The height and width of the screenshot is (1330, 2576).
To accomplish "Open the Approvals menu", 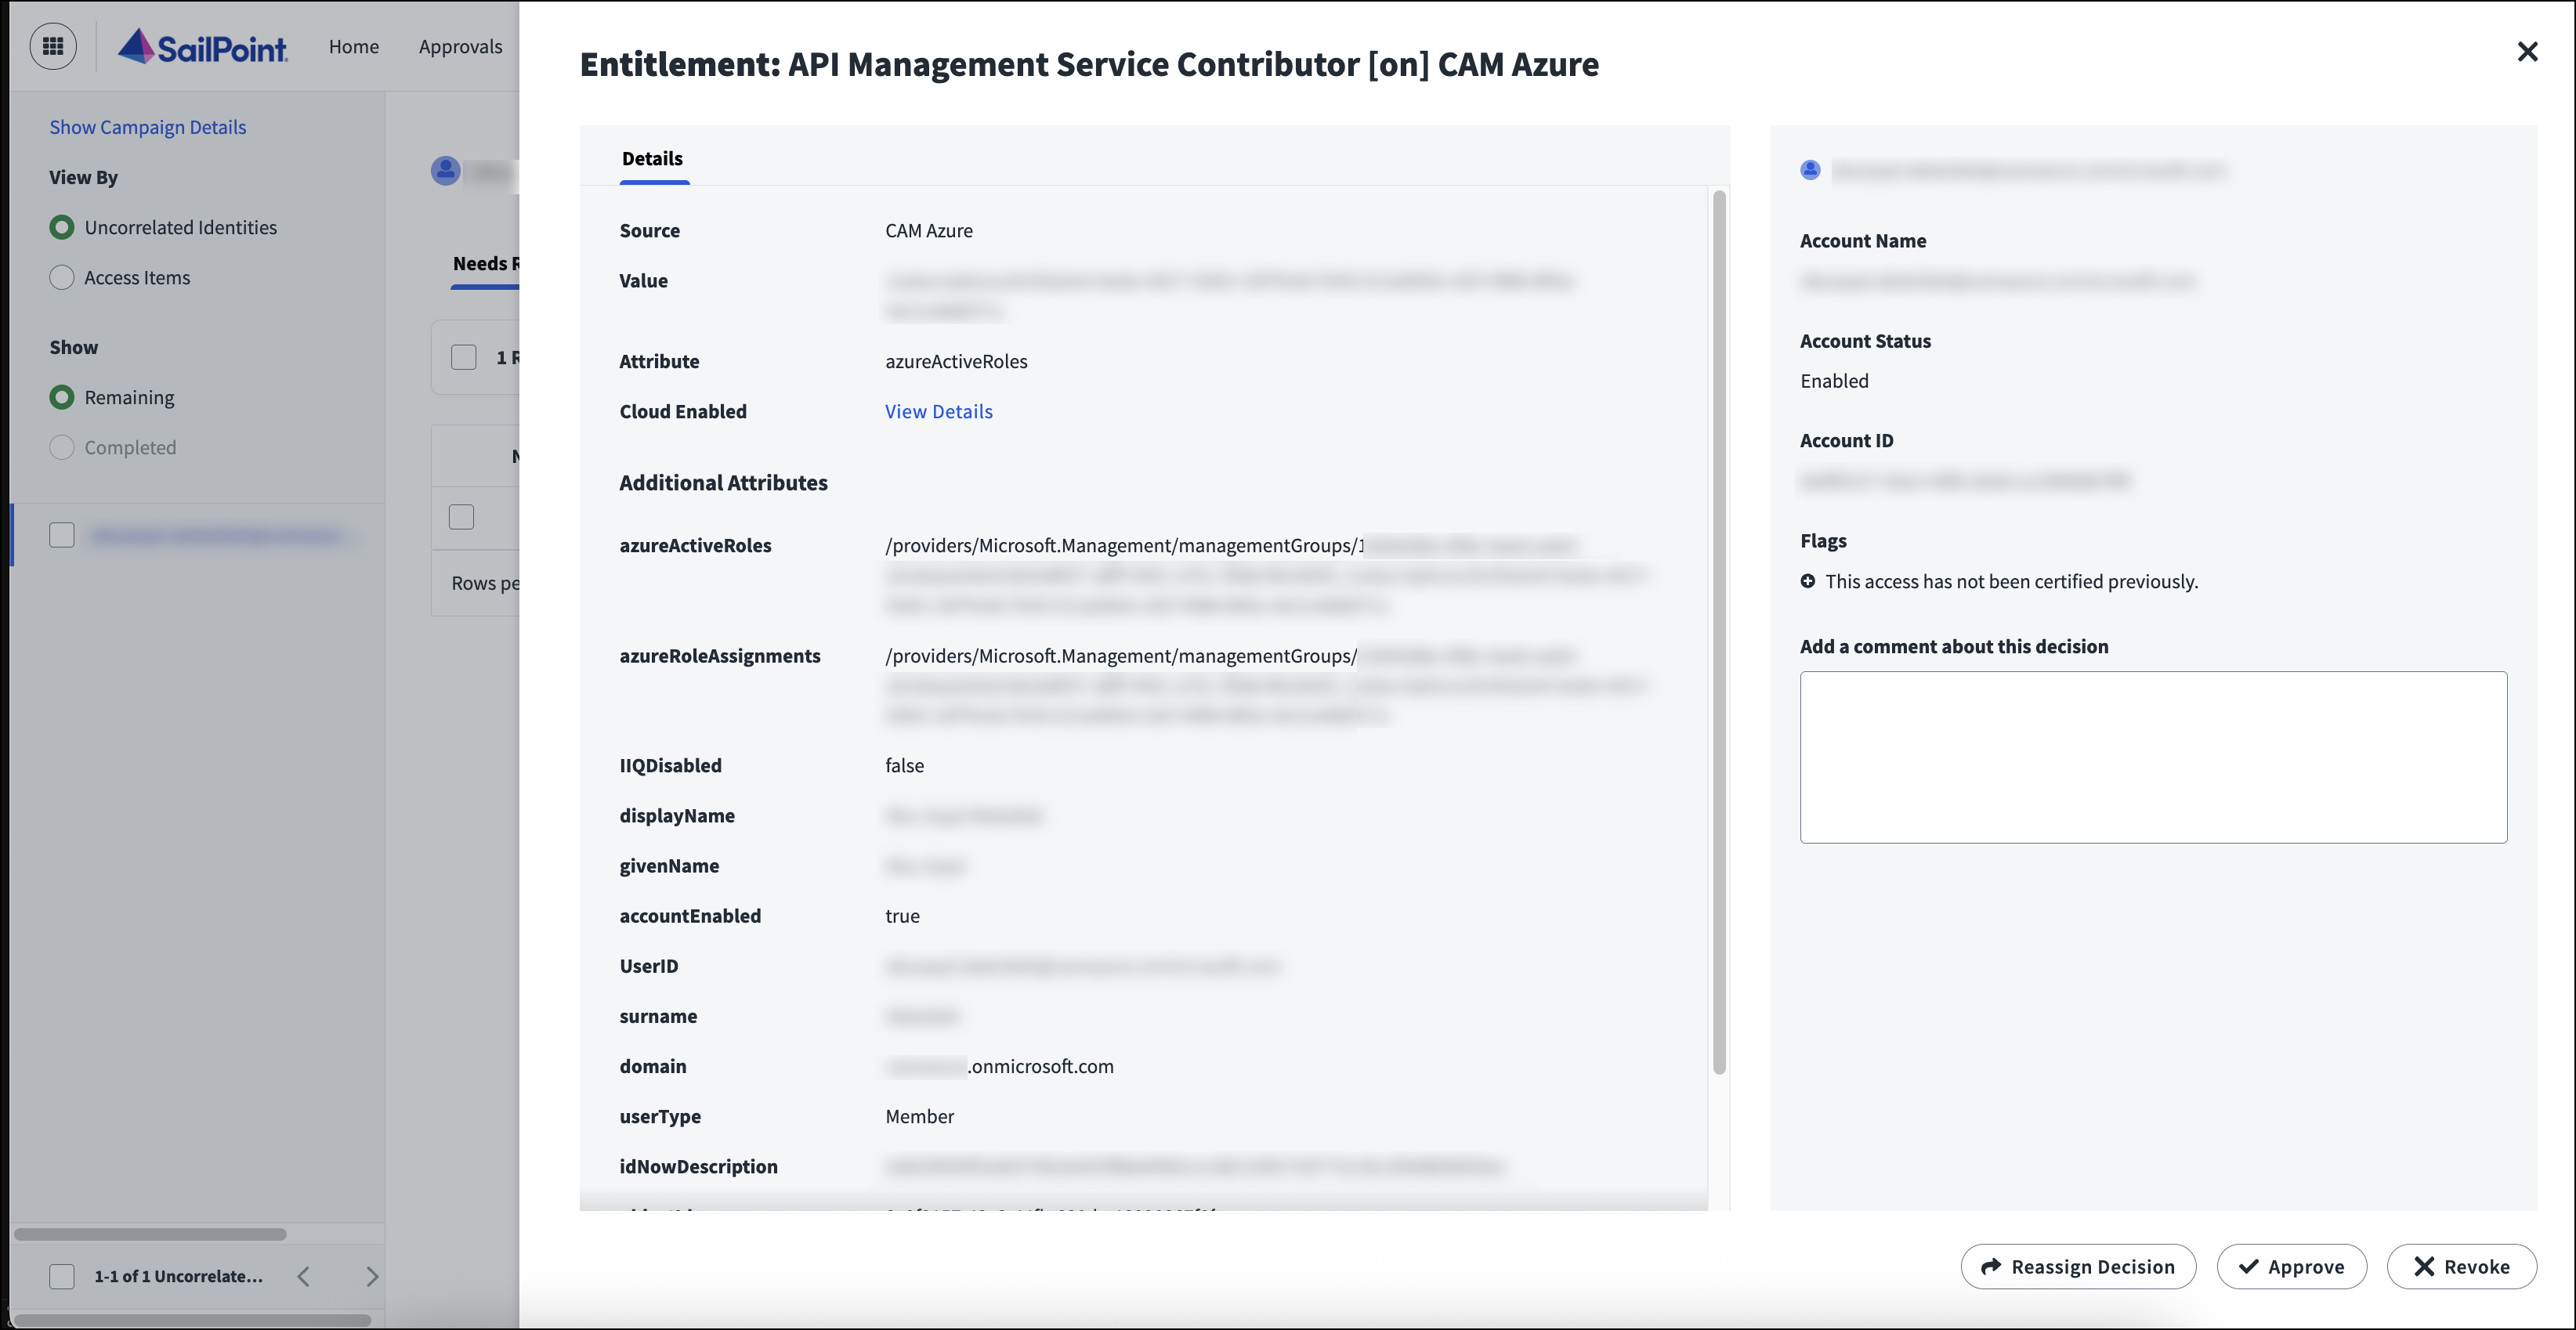I will coord(460,47).
